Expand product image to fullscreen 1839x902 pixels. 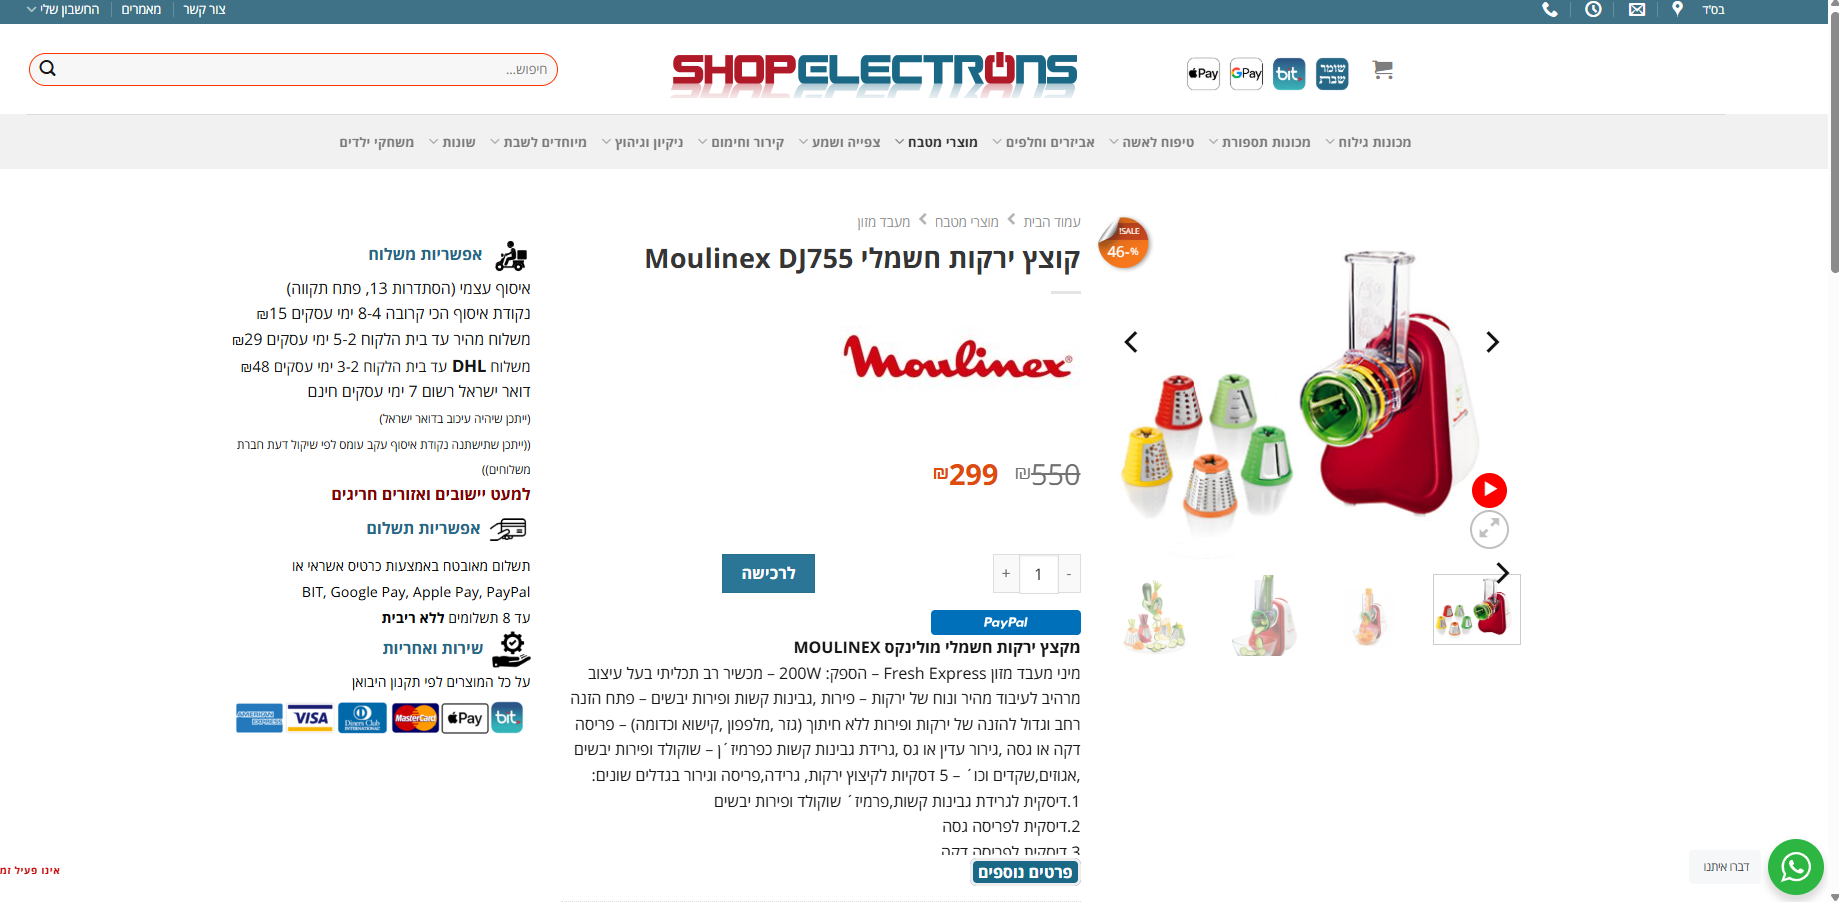1489,529
